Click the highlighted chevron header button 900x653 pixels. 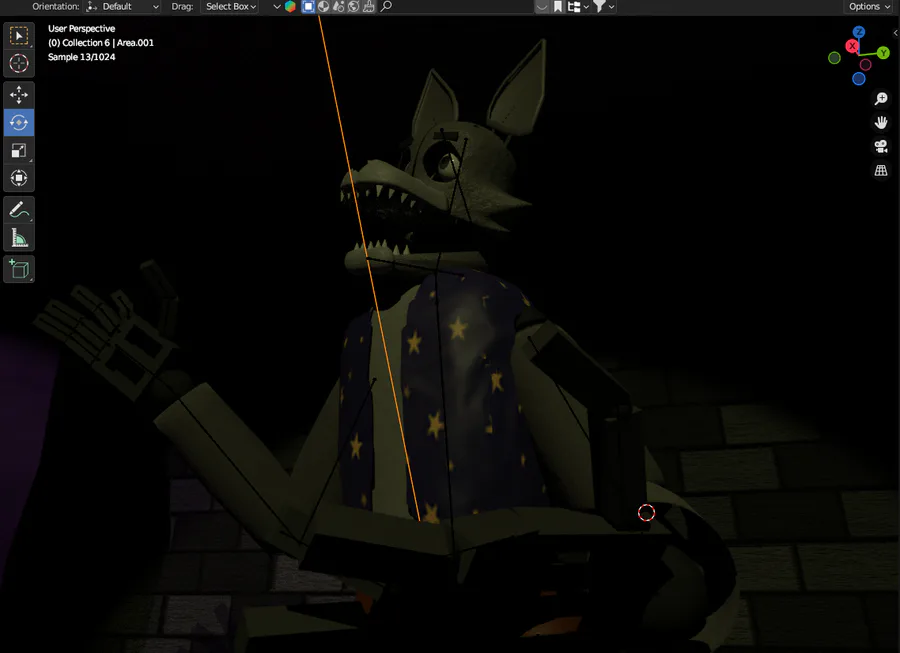[542, 6]
